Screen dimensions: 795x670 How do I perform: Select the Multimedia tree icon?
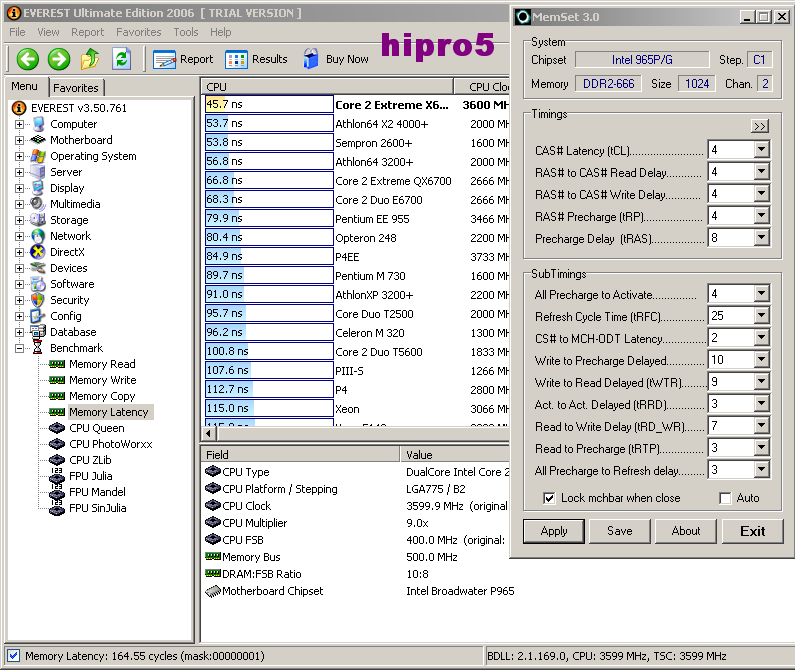(38, 204)
